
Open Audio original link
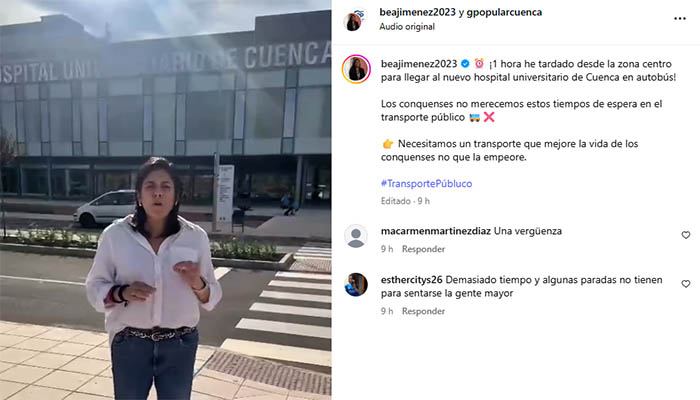click(x=407, y=27)
